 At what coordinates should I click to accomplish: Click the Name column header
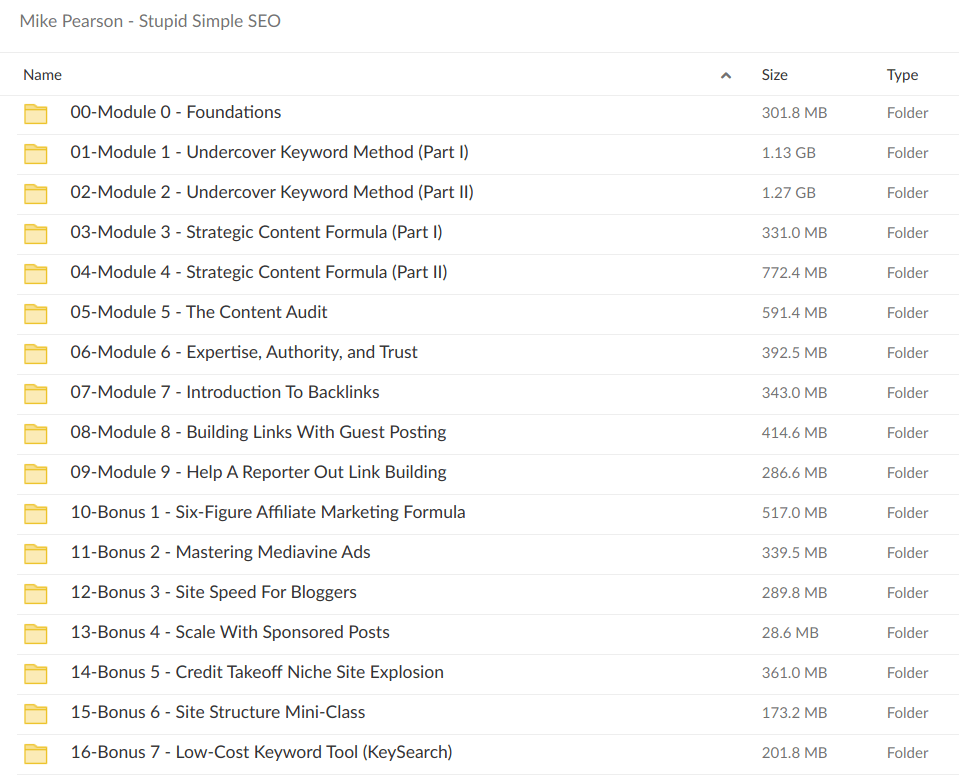tap(42, 74)
